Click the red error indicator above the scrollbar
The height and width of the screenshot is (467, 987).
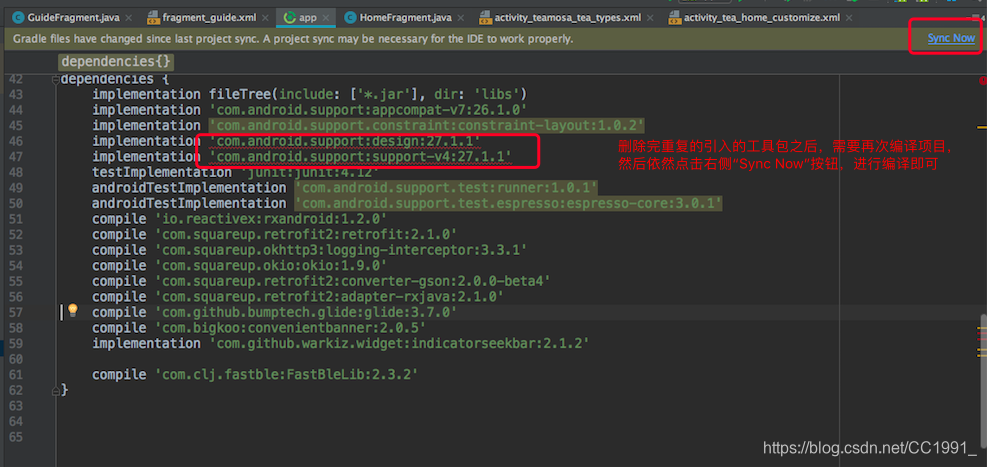click(982, 81)
